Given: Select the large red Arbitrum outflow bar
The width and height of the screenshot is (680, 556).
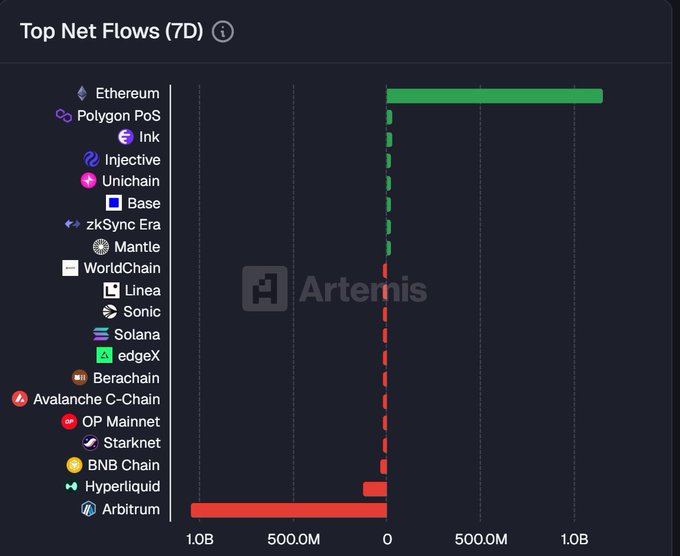Looking at the screenshot, I should (289, 510).
